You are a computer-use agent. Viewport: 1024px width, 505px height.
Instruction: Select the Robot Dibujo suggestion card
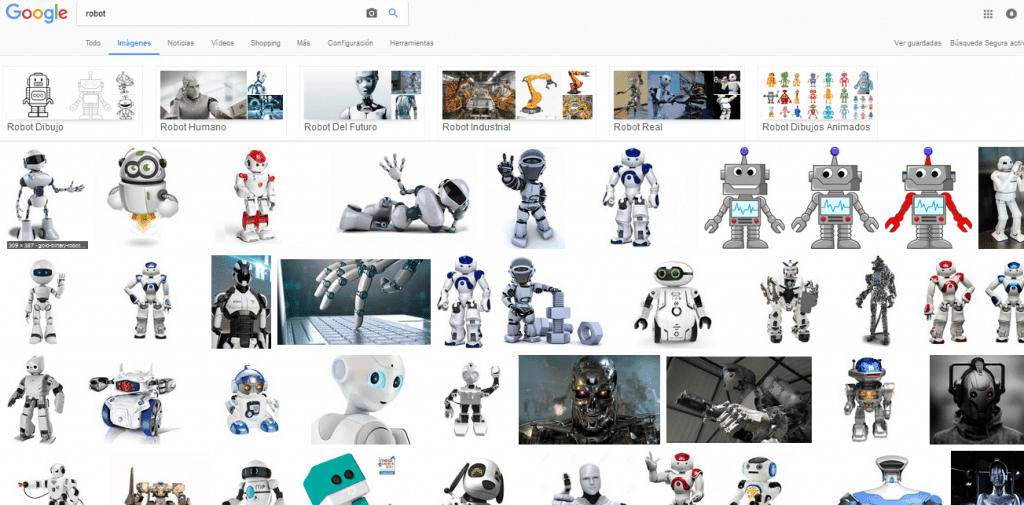(72, 102)
